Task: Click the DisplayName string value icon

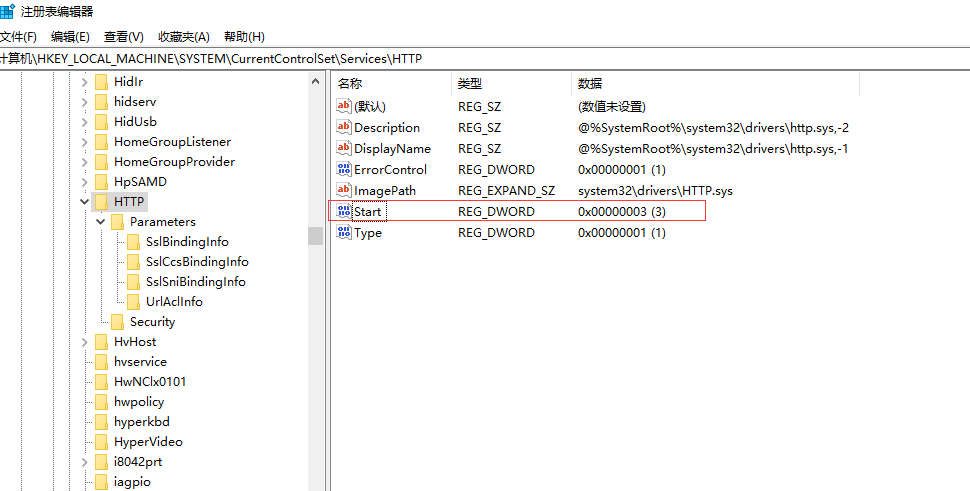Action: pyautogui.click(x=343, y=148)
